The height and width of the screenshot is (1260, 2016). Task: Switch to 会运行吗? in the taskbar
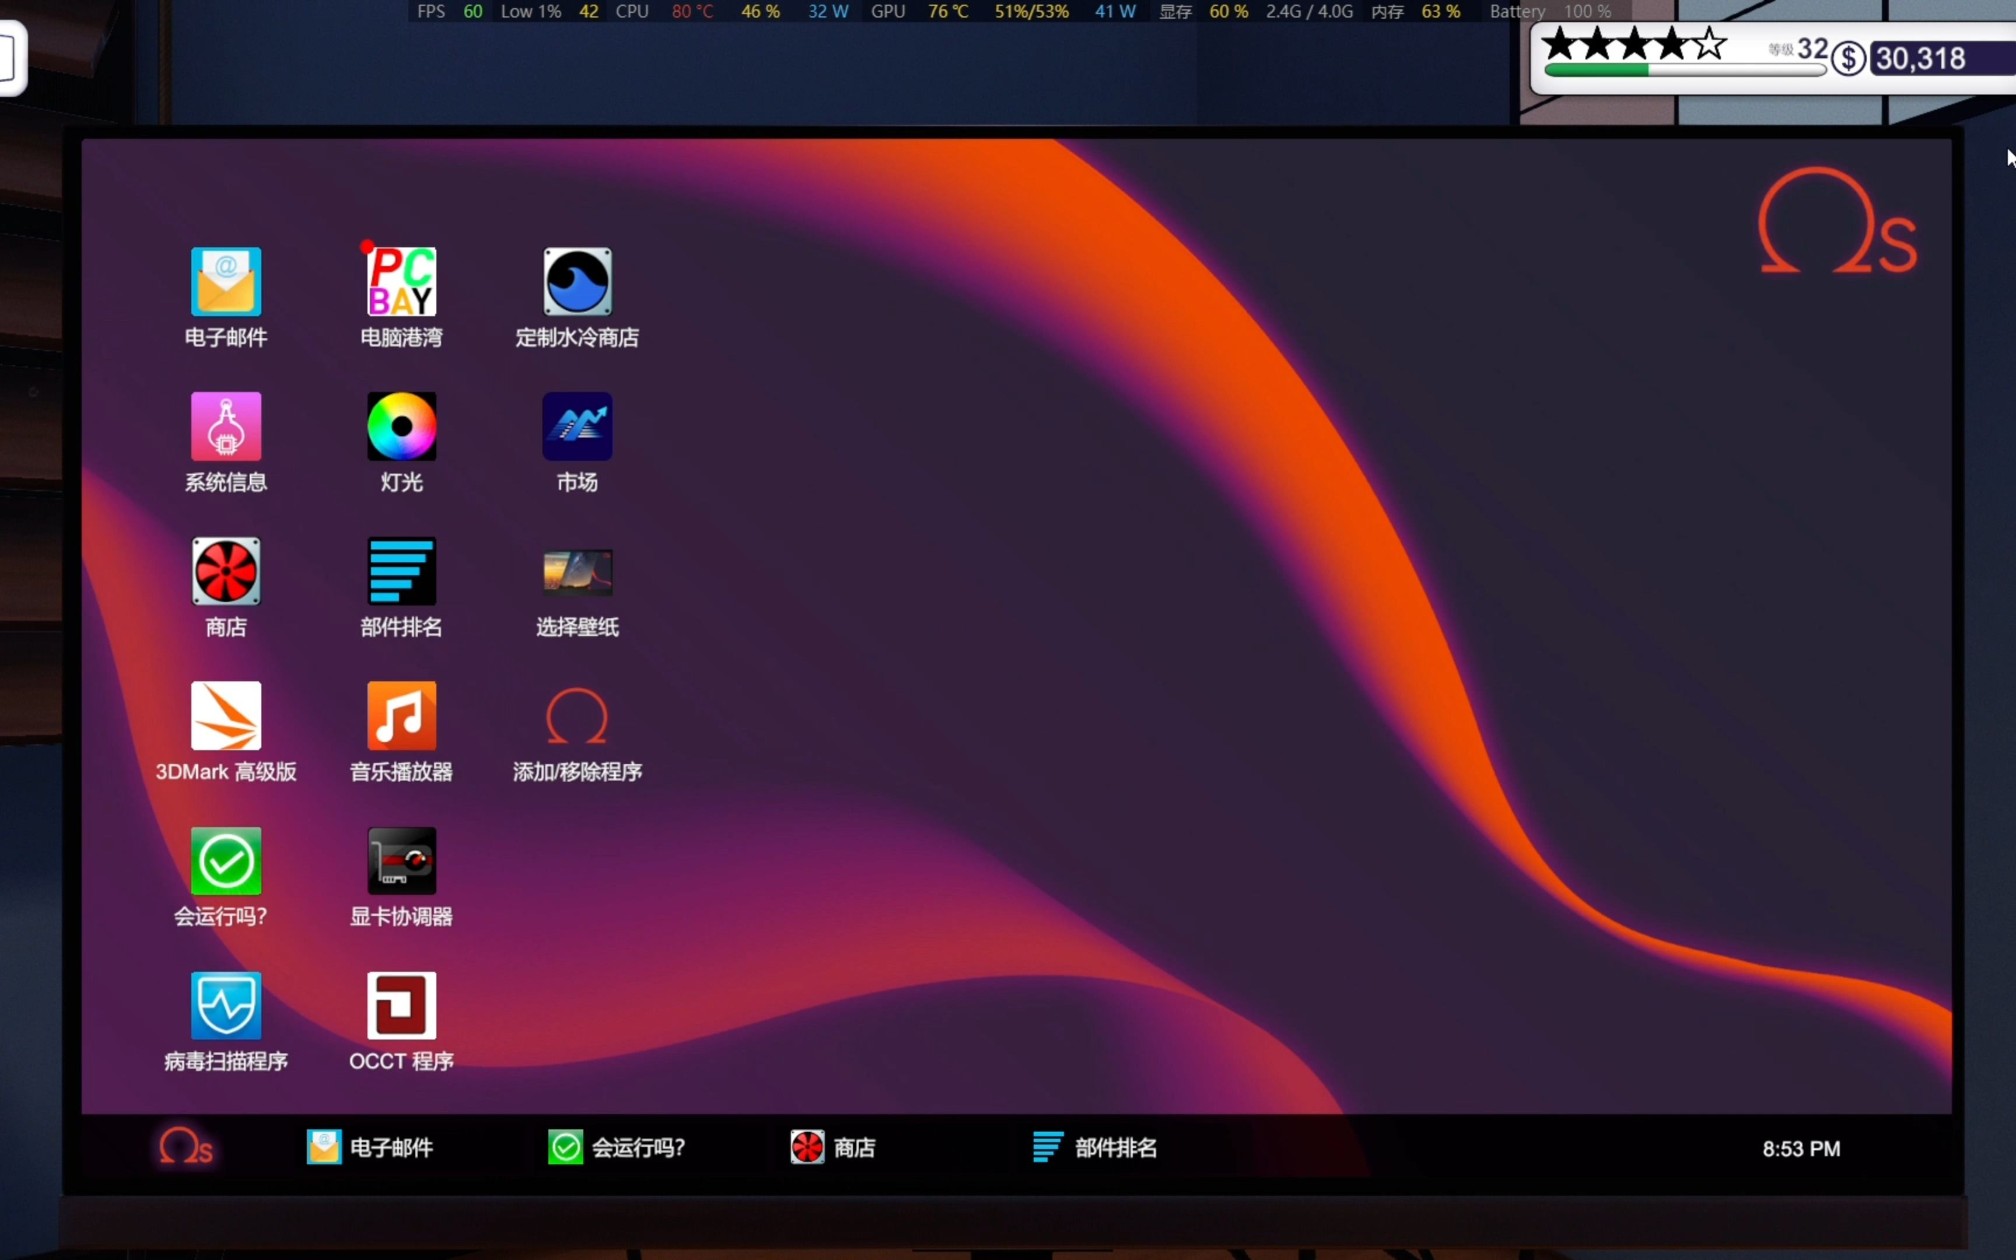pos(617,1147)
